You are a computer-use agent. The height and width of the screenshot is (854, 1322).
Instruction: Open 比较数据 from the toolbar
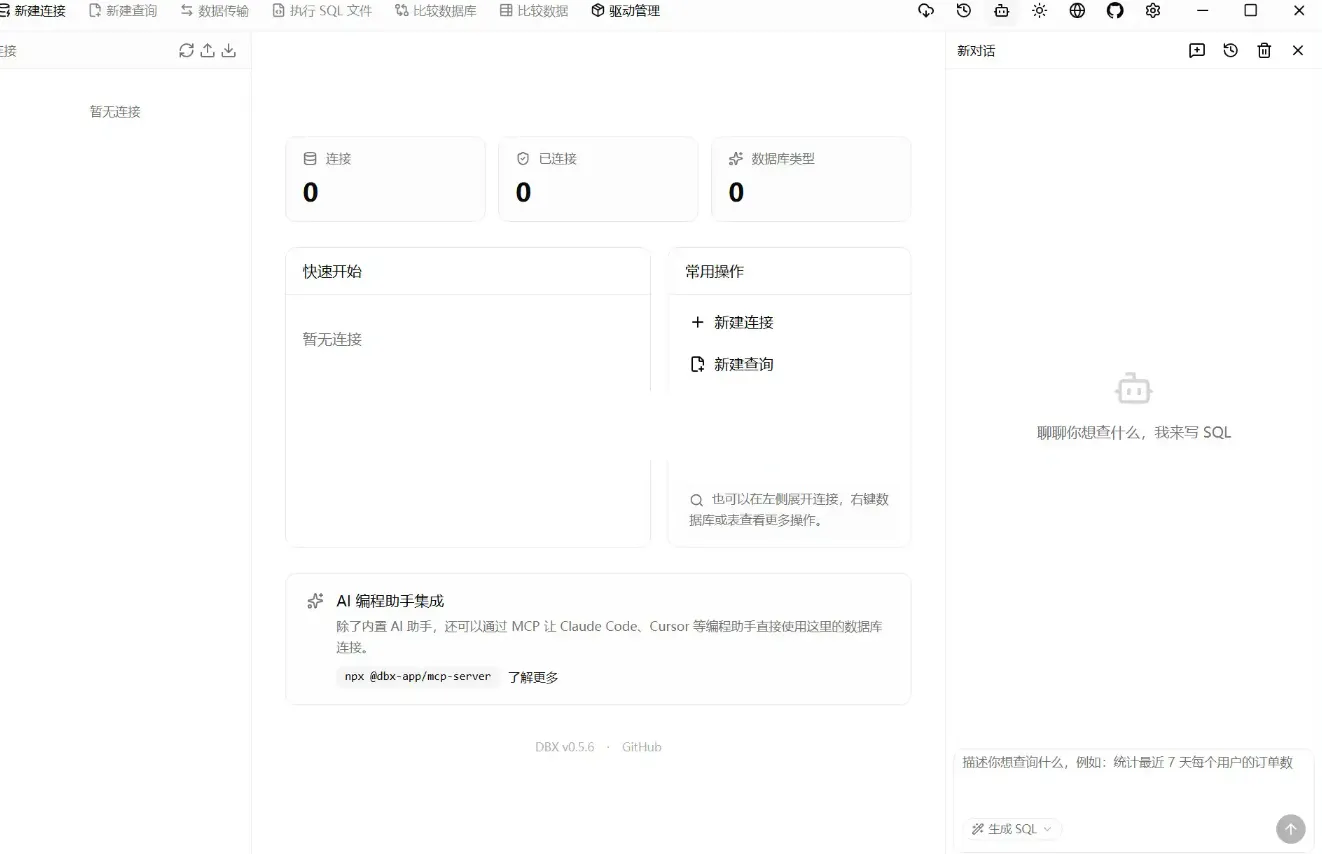[534, 11]
